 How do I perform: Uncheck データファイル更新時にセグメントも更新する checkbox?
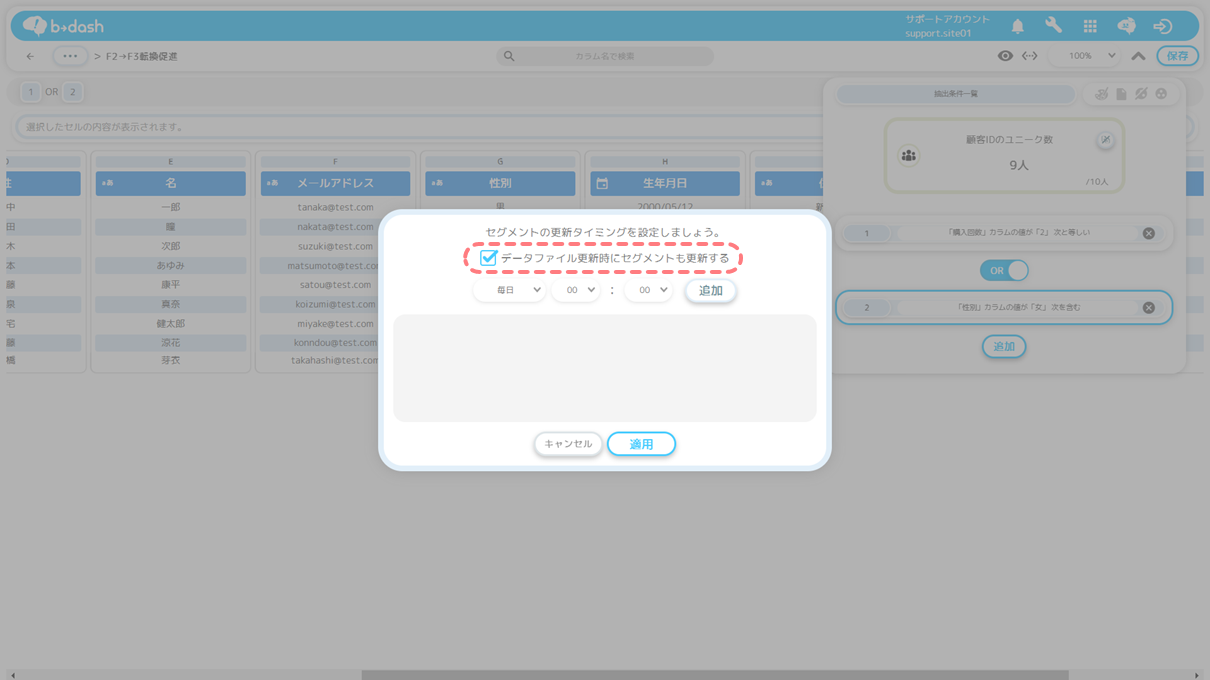[488, 258]
